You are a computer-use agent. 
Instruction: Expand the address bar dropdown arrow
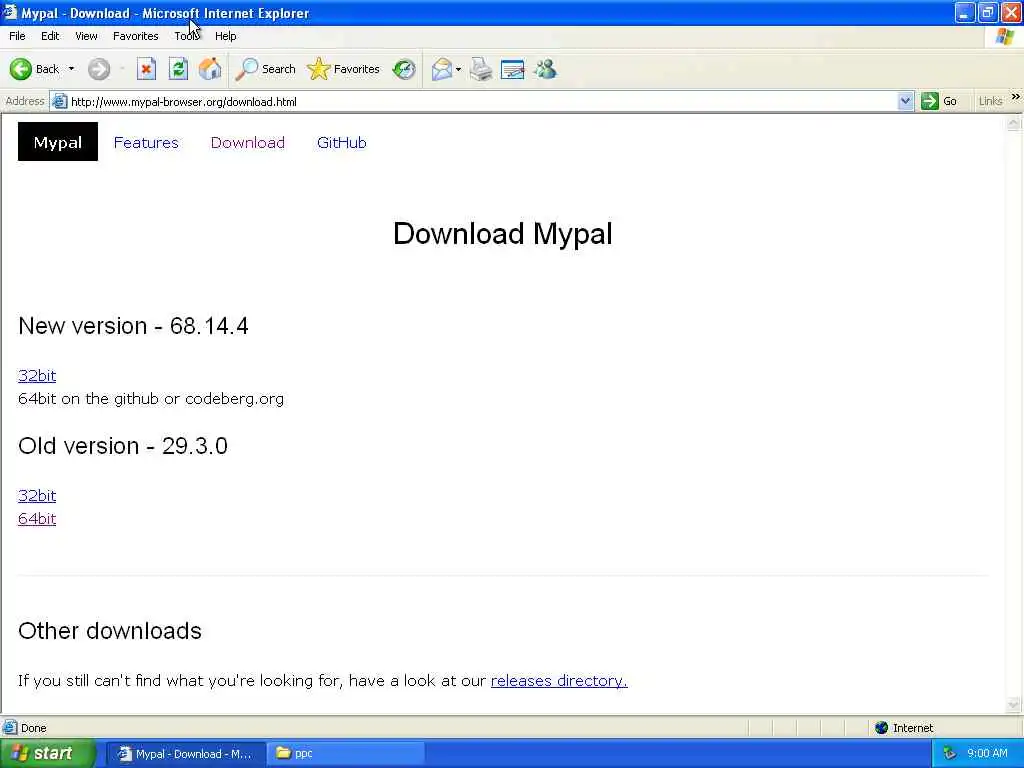905,101
